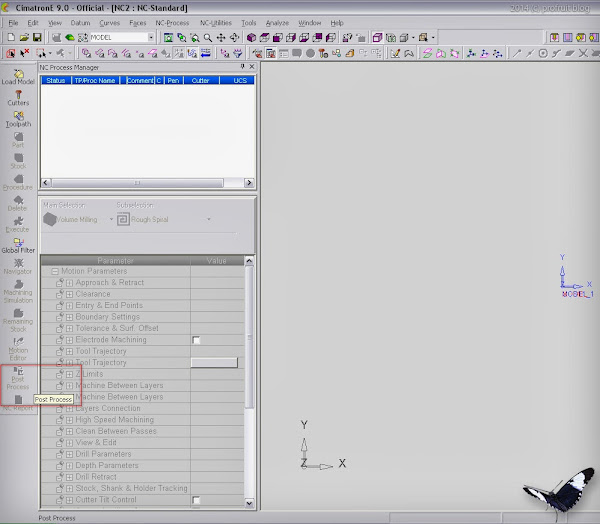Image resolution: width=600 pixels, height=524 pixels.
Task: Click the sketch pencil toolbar icon
Action: (395, 53)
